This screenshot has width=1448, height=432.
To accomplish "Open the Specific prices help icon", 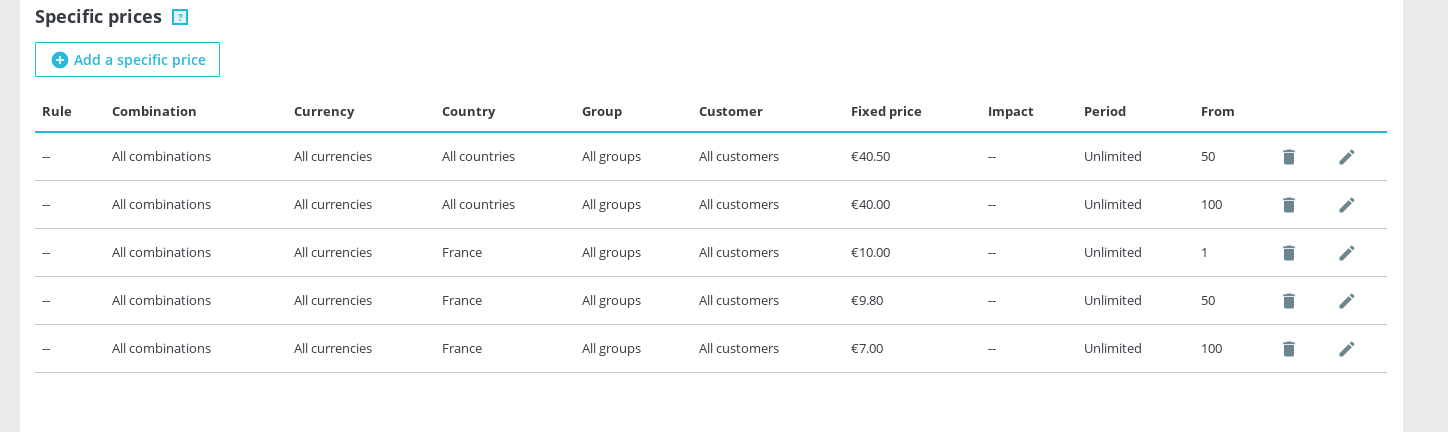I will (180, 17).
